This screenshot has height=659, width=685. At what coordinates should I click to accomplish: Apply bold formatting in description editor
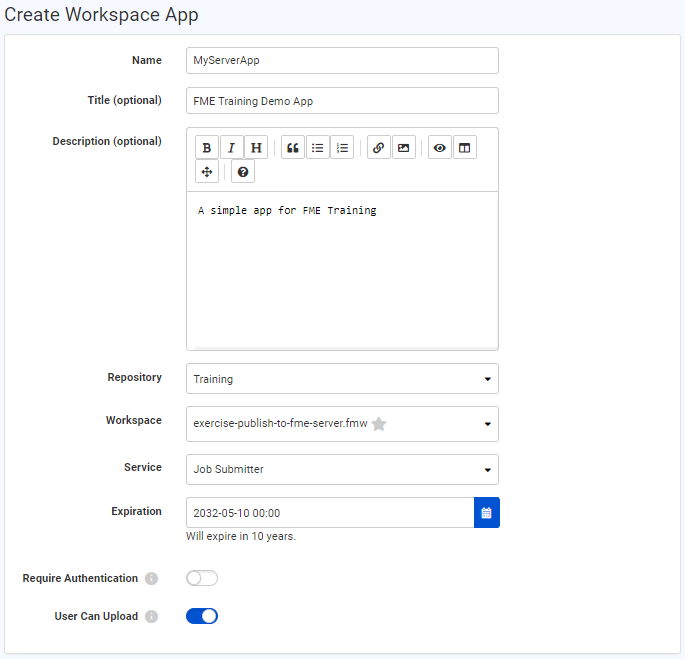[207, 148]
